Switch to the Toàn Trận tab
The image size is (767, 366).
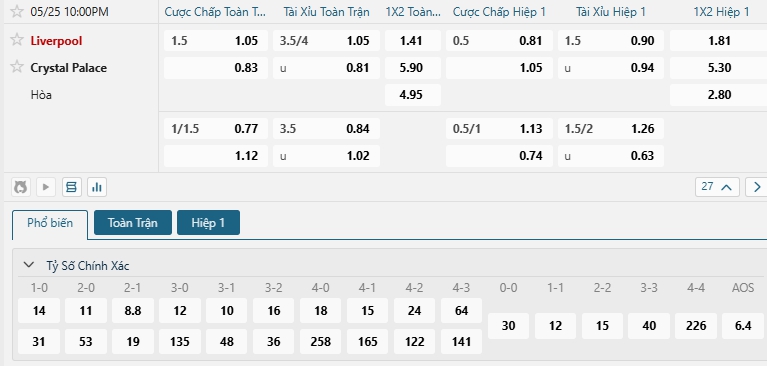pyautogui.click(x=133, y=223)
